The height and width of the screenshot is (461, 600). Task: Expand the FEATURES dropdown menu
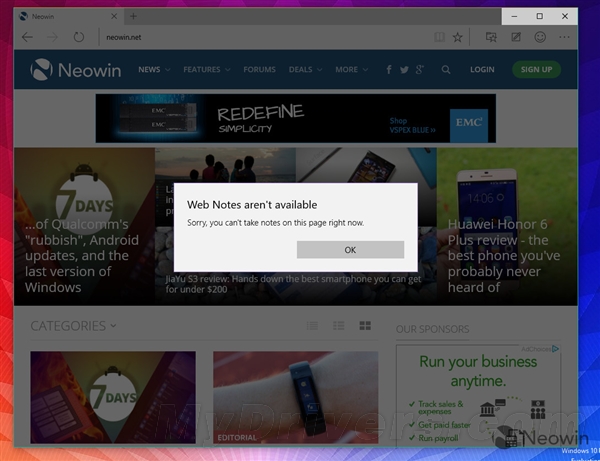[207, 70]
